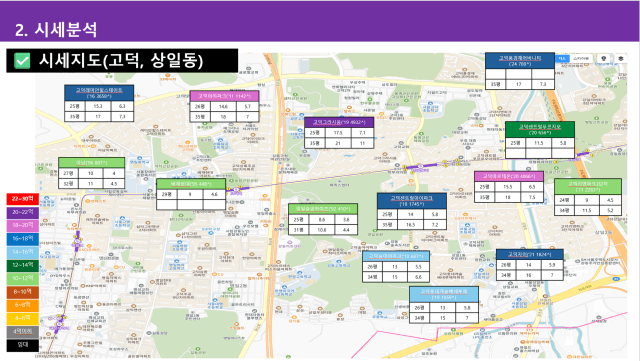Click the green checkmark icon beside 시세지도
Image resolution: width=640 pixels, height=361 pixels.
pyautogui.click(x=22, y=61)
